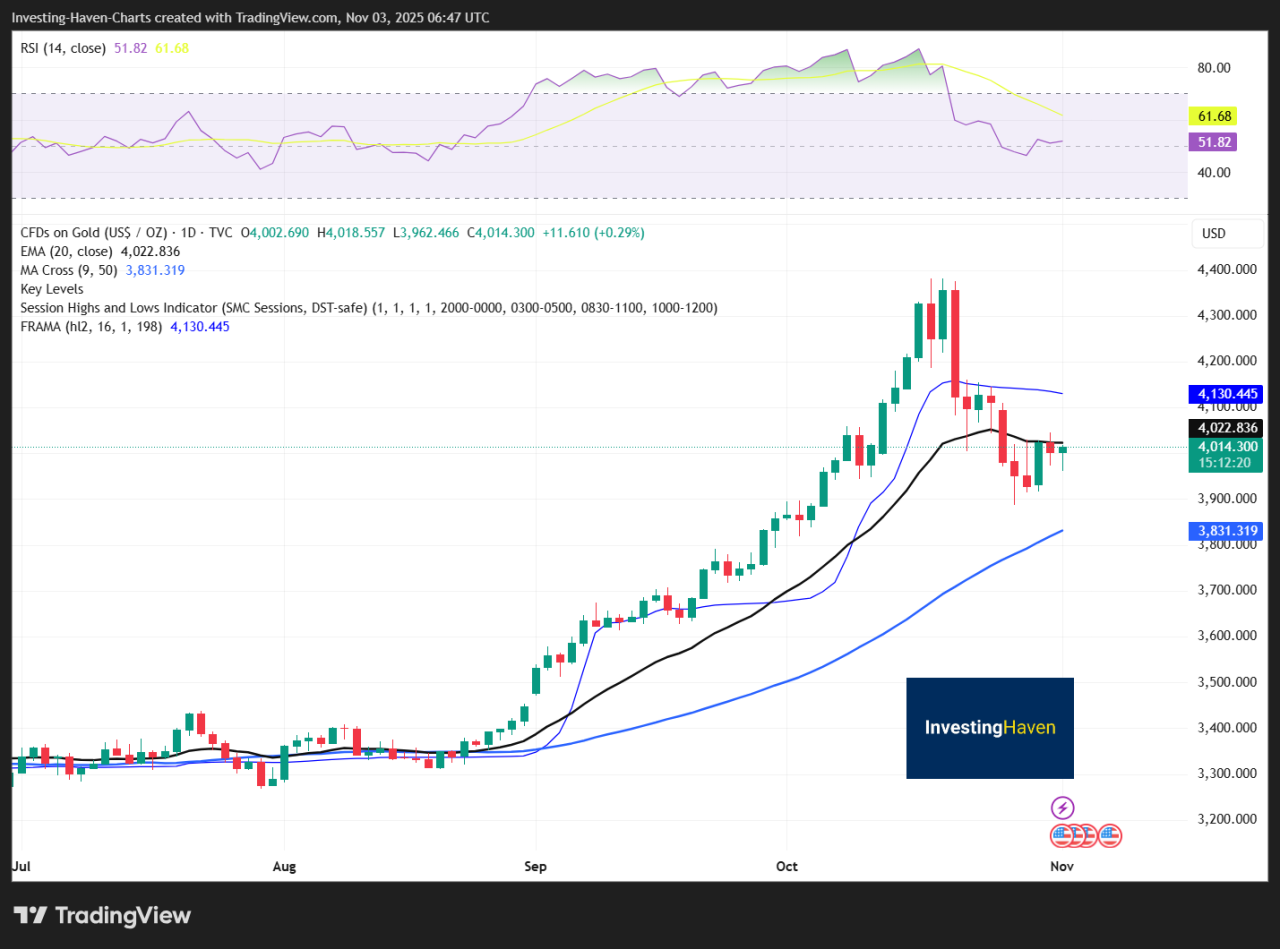Select the rightmost standalone US flag event icon
The width and height of the screenshot is (1280, 949).
1108,835
